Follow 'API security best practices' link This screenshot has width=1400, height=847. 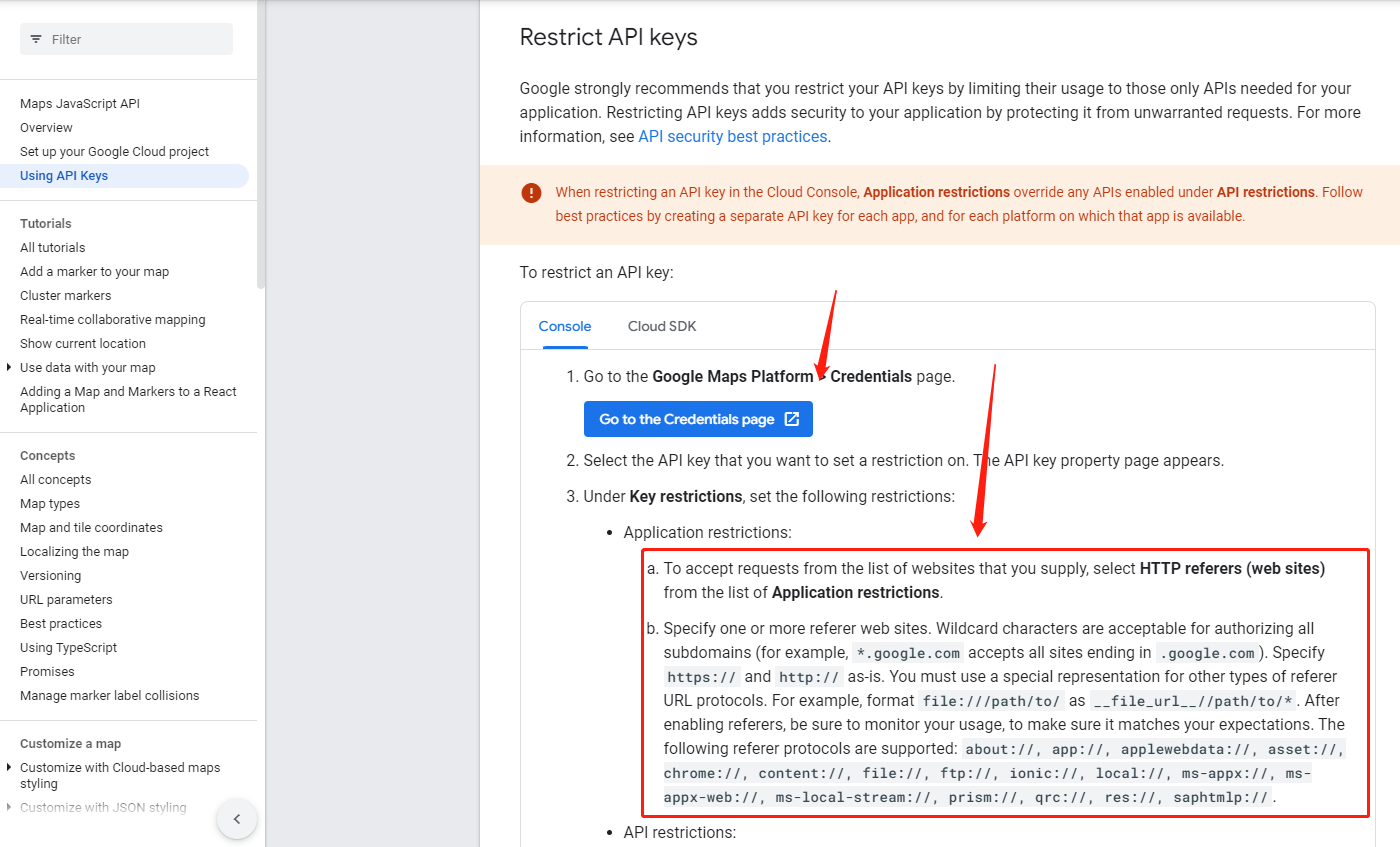click(733, 136)
